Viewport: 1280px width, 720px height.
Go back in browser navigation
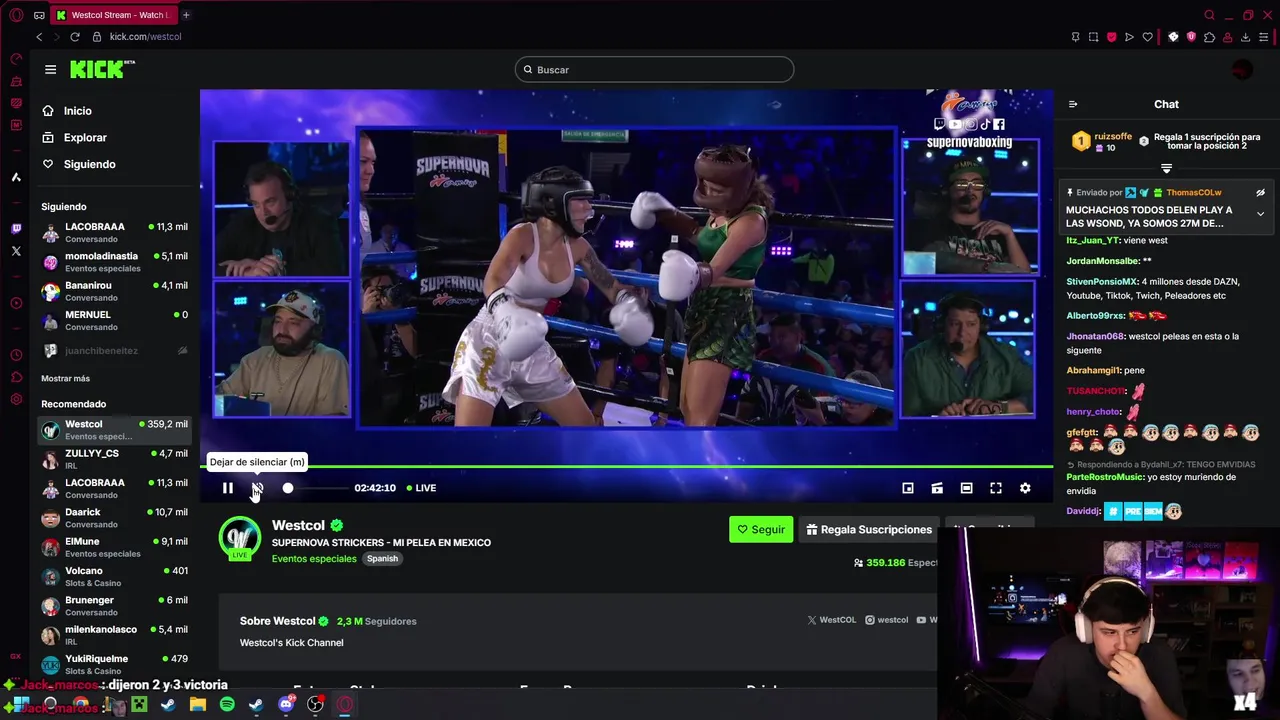(x=39, y=37)
